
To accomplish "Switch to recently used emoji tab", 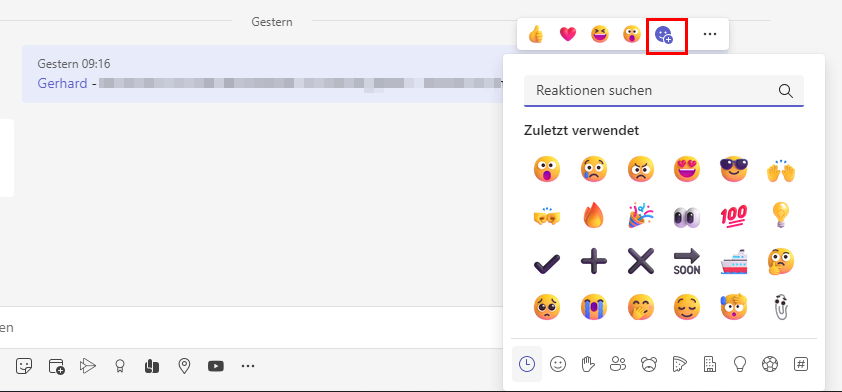I will point(527,365).
